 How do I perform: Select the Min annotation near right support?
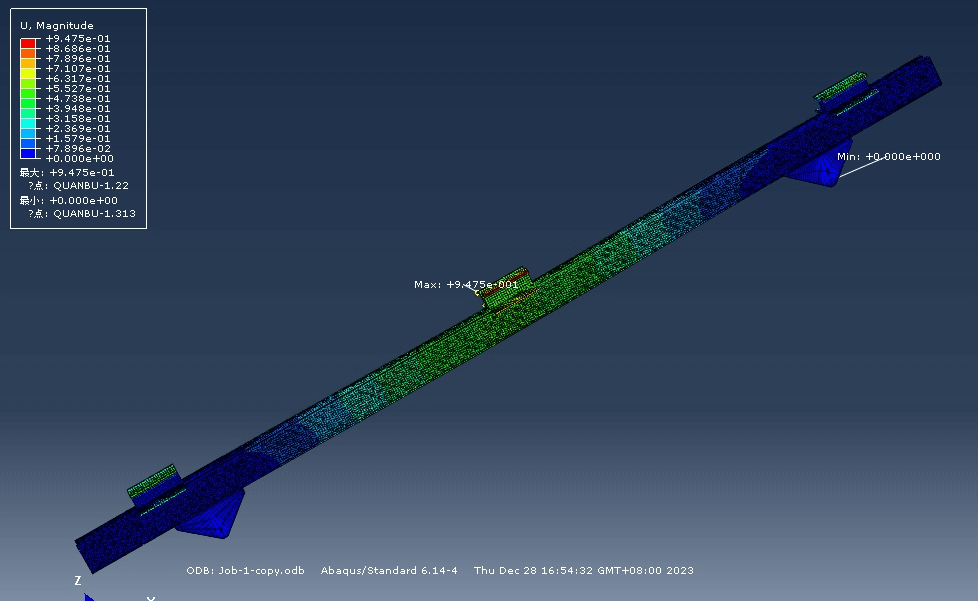[x=888, y=157]
